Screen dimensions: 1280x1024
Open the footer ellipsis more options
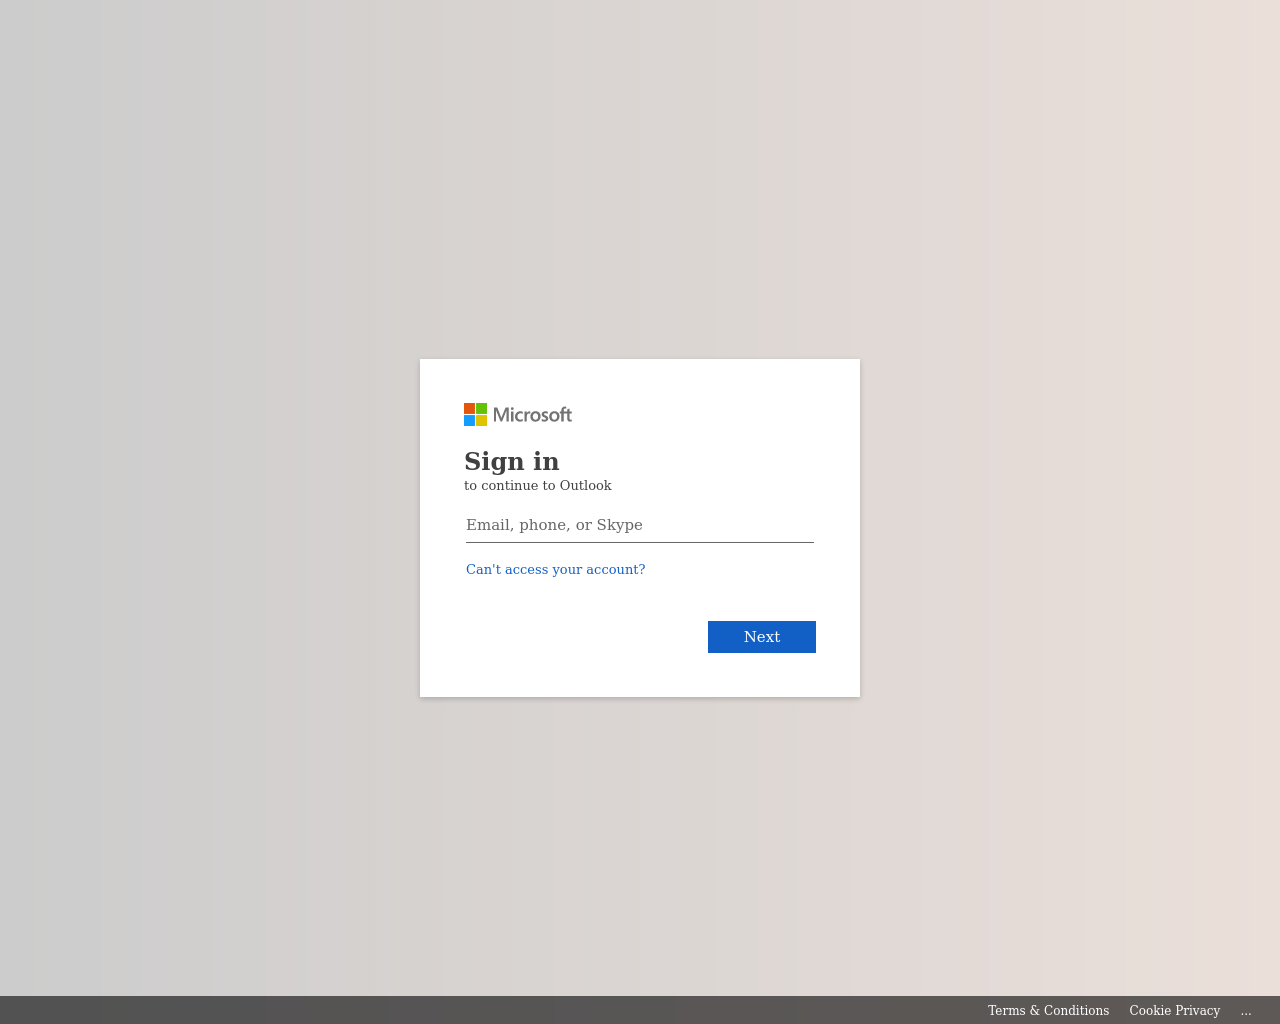(1246, 1010)
